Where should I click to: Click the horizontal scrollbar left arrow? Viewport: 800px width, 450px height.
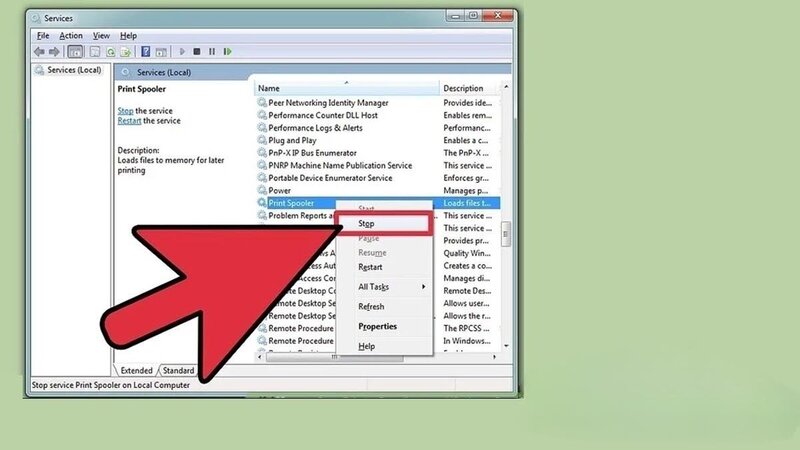(x=260, y=357)
